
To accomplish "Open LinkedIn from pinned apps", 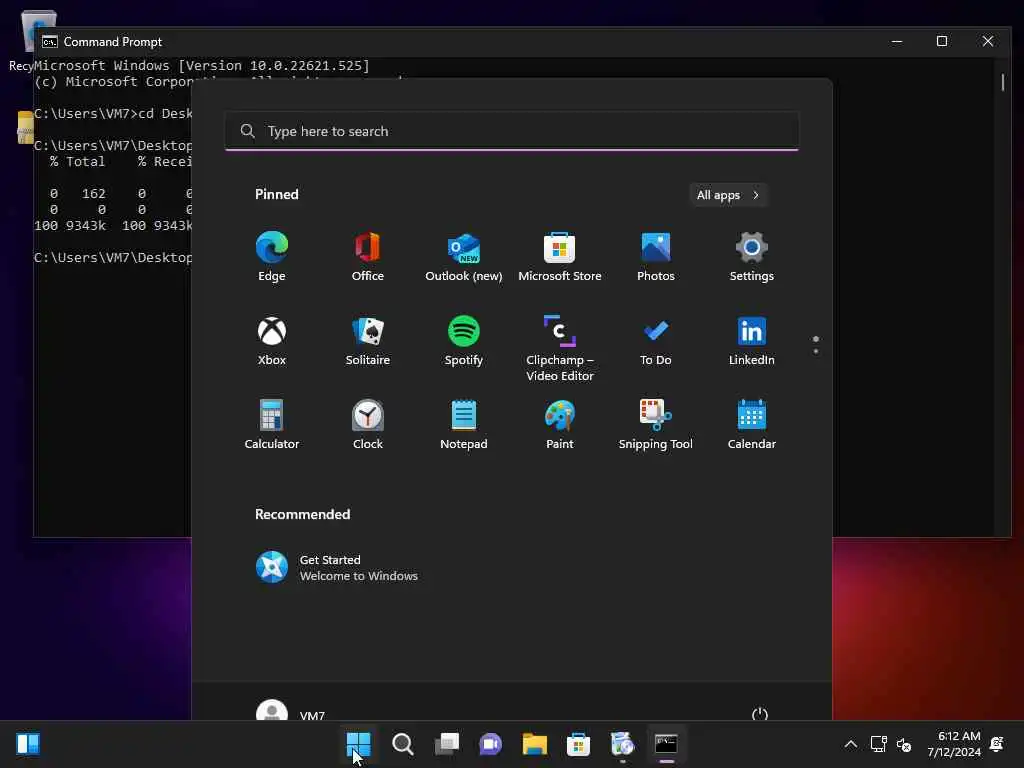I will coord(752,340).
